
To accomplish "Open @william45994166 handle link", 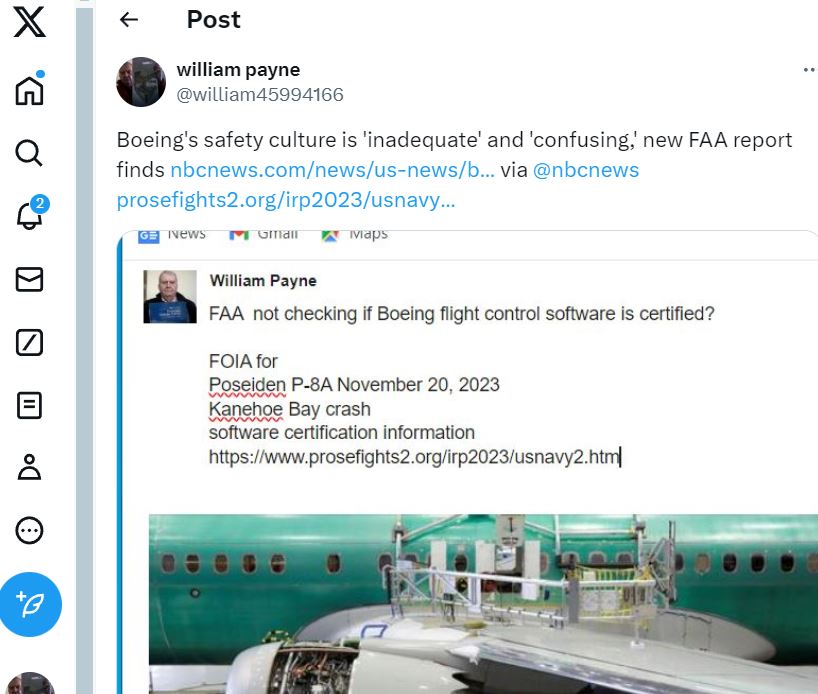I will 260,94.
